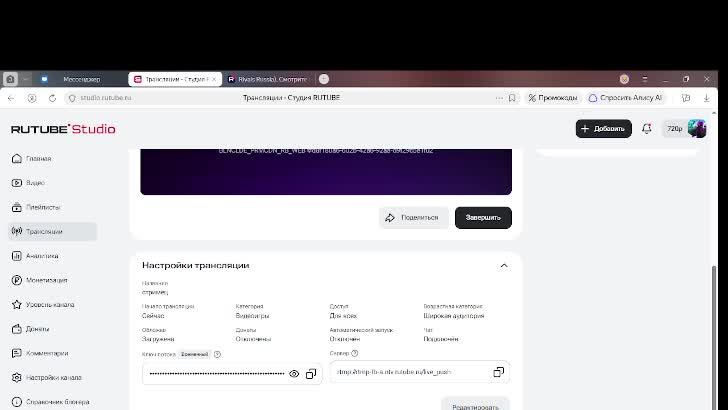
Task: Click the Комментарии speech icon
Action: 17,353
